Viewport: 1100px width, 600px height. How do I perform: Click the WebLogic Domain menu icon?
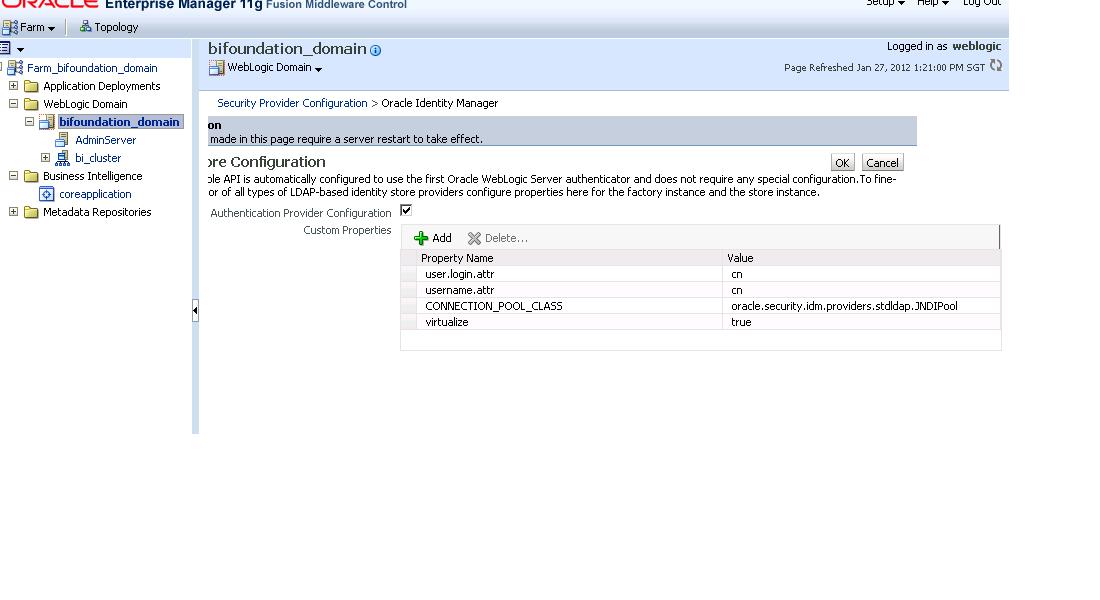tap(217, 68)
